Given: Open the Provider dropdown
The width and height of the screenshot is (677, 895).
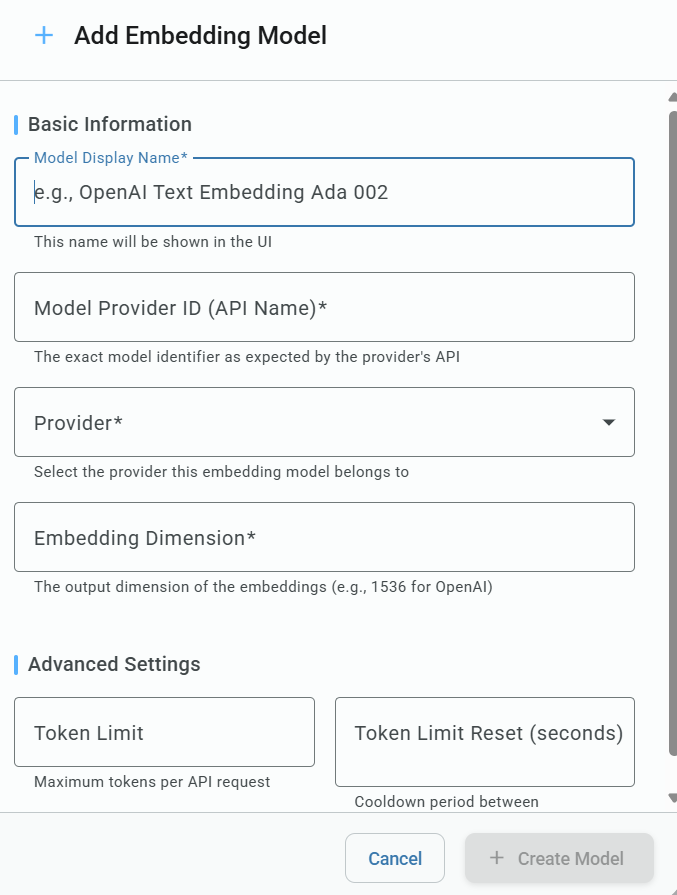Looking at the screenshot, I should pos(325,422).
